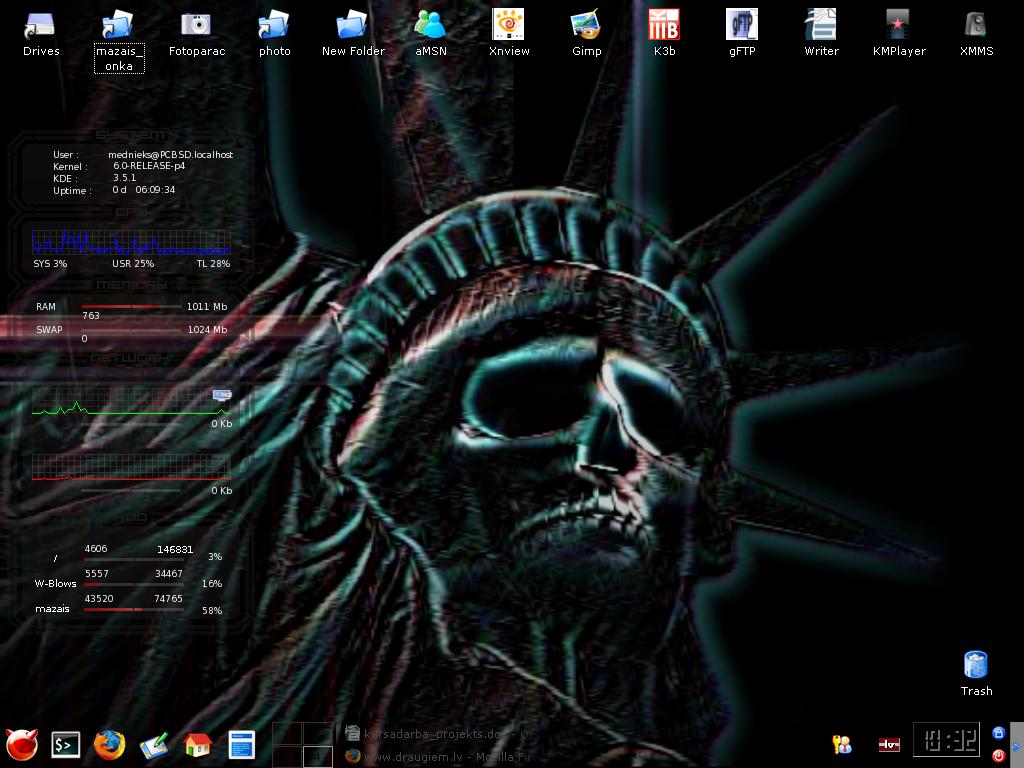Launch OpenOffice Writer from the desktop
This screenshot has width=1024, height=768.
point(821,34)
